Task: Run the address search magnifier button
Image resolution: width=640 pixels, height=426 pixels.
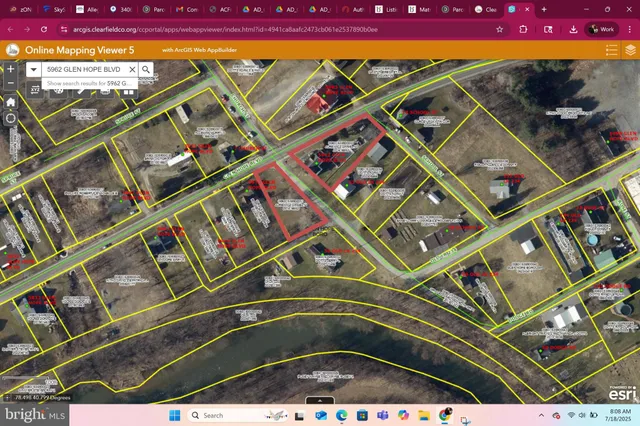Action: coord(146,70)
